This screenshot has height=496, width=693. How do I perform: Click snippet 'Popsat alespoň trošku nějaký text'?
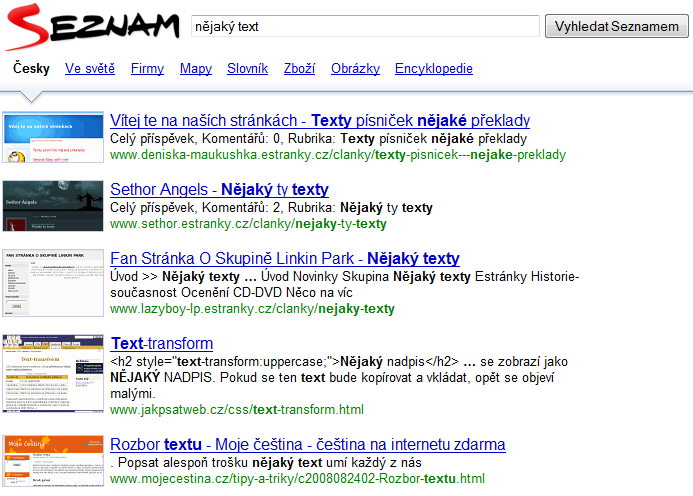coord(266,463)
